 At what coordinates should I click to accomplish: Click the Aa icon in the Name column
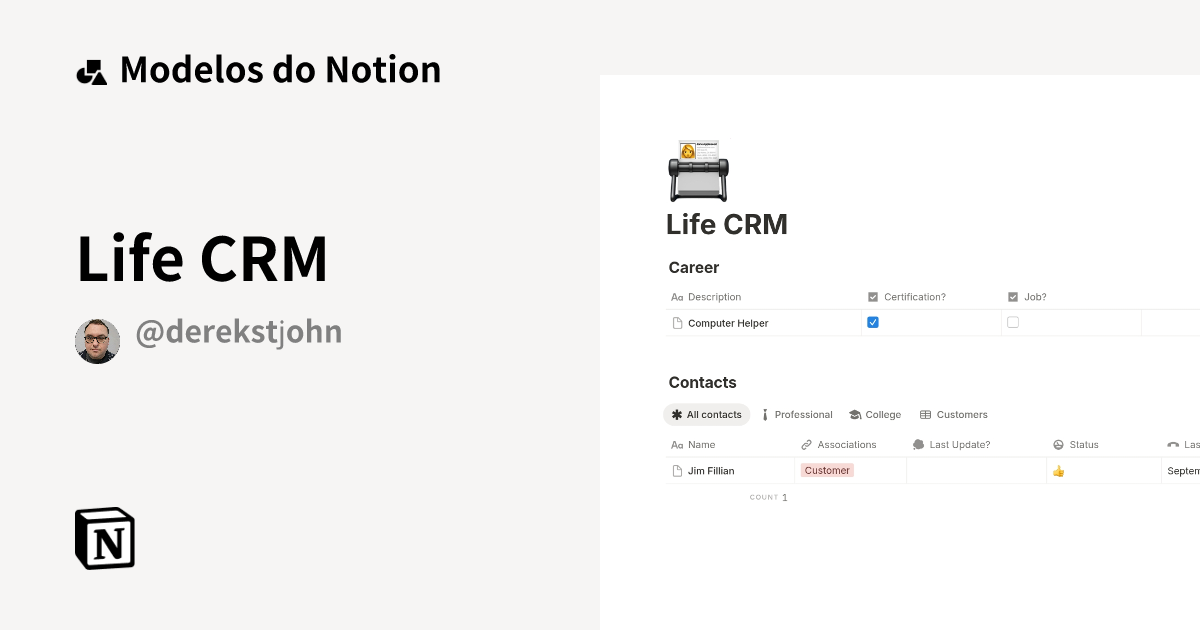676,444
